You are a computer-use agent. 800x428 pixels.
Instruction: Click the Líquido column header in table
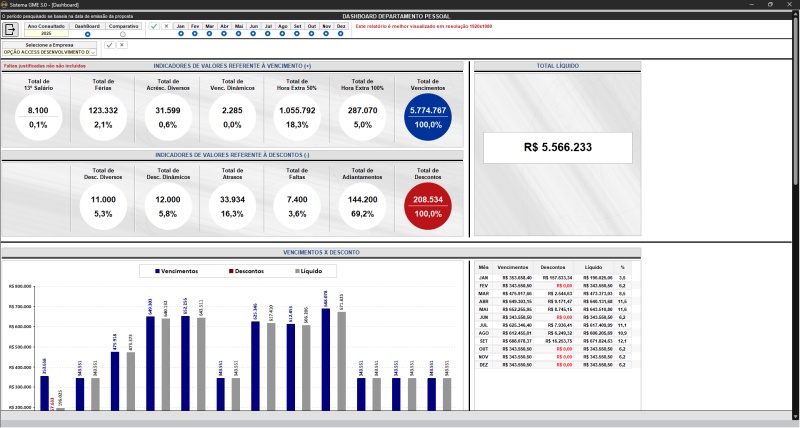point(594,268)
